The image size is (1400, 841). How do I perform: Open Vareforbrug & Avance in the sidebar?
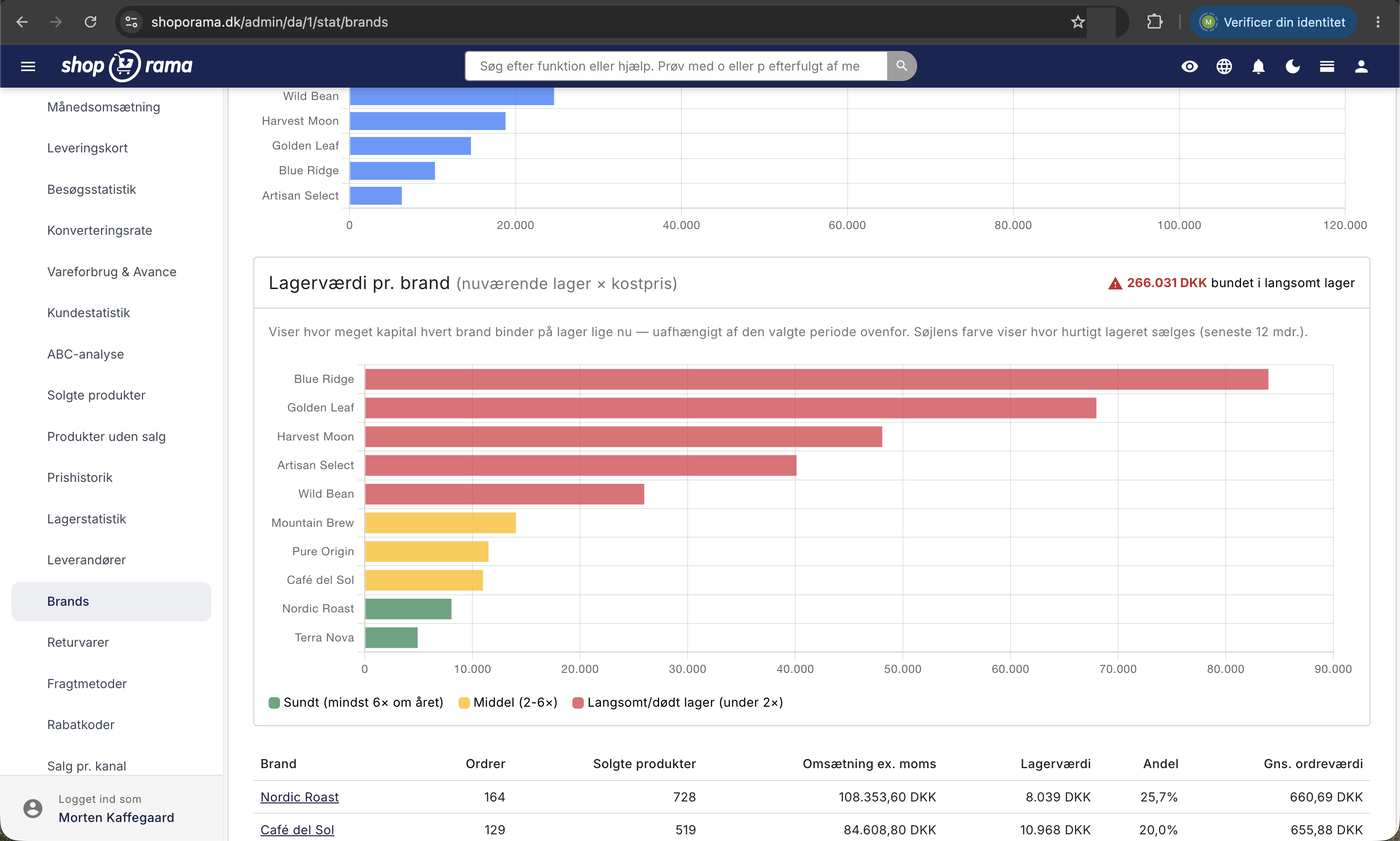112,272
